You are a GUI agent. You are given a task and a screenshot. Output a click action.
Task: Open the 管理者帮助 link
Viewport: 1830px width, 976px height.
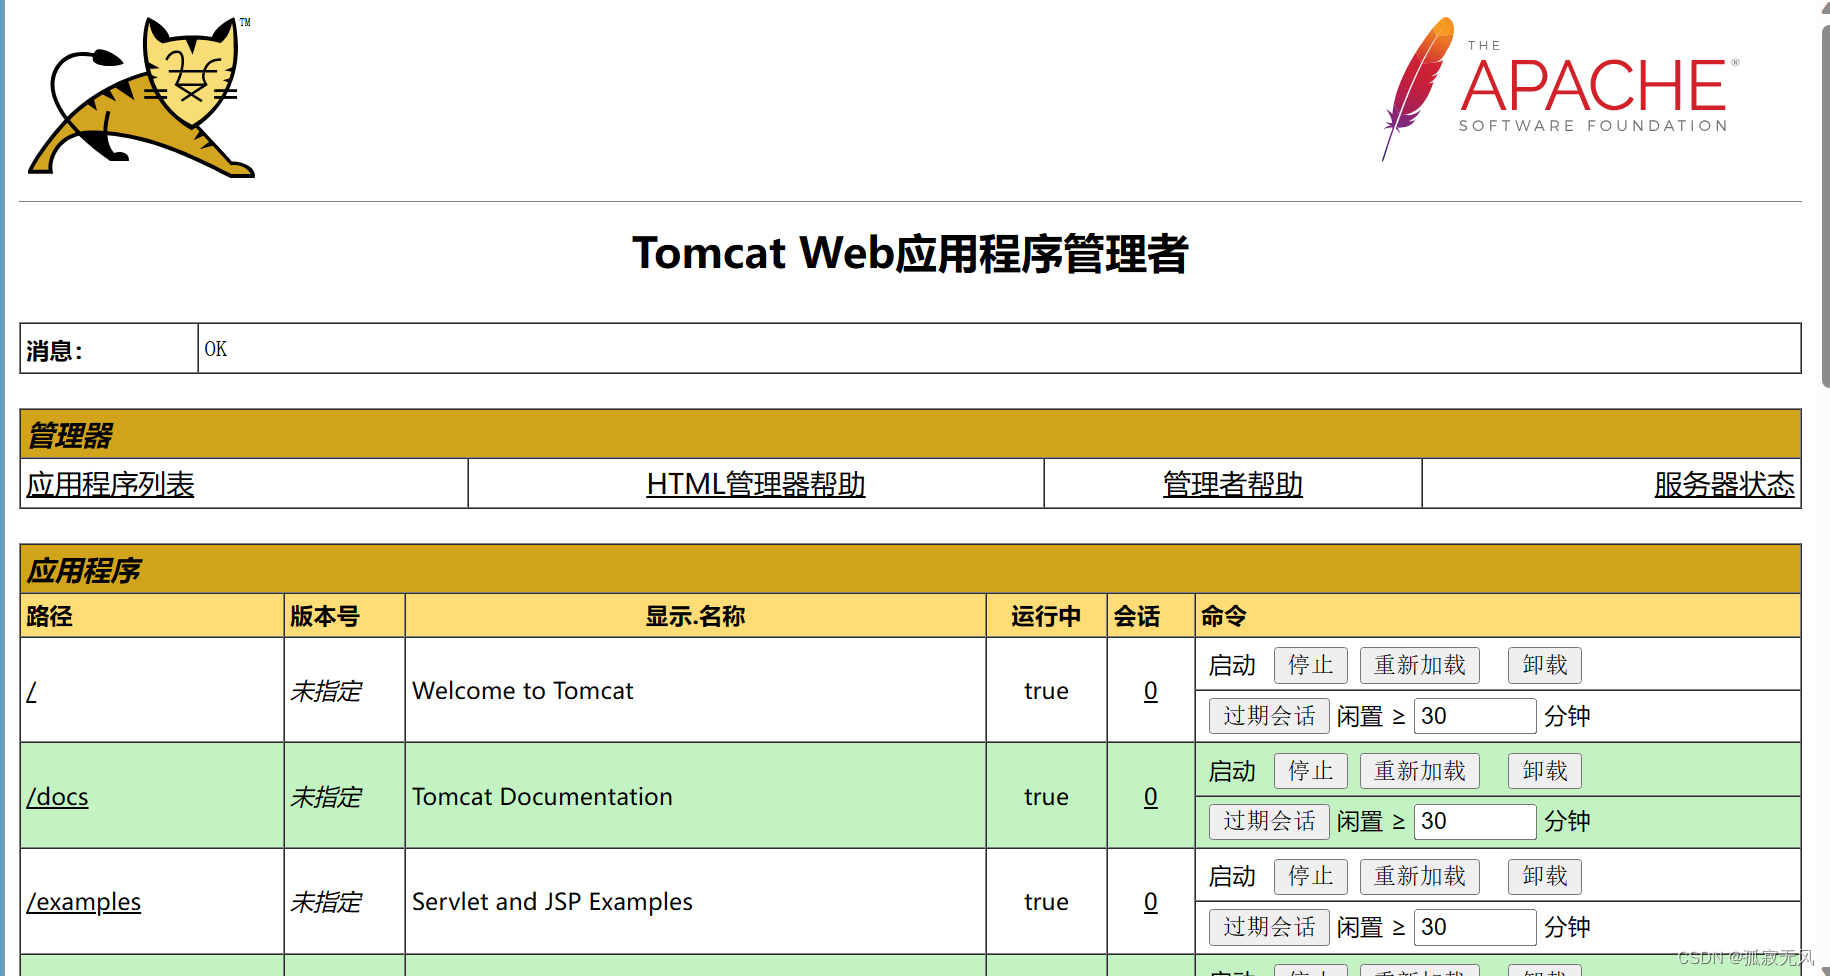click(x=1232, y=484)
